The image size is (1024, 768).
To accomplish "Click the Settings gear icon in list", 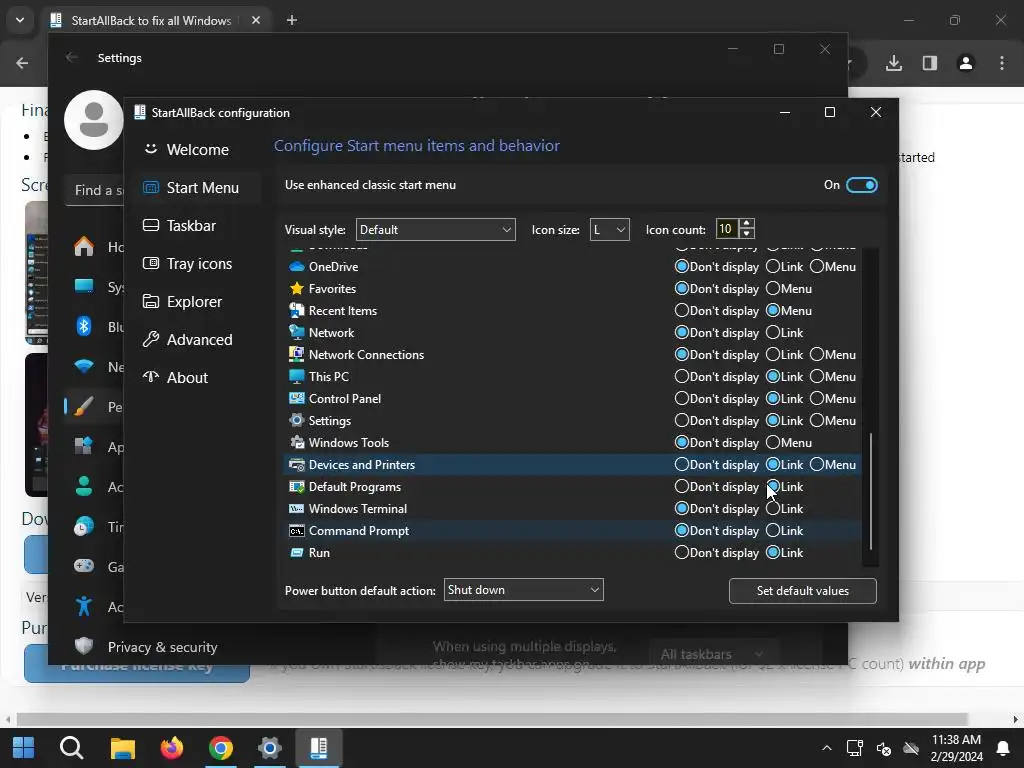I will (x=296, y=421).
